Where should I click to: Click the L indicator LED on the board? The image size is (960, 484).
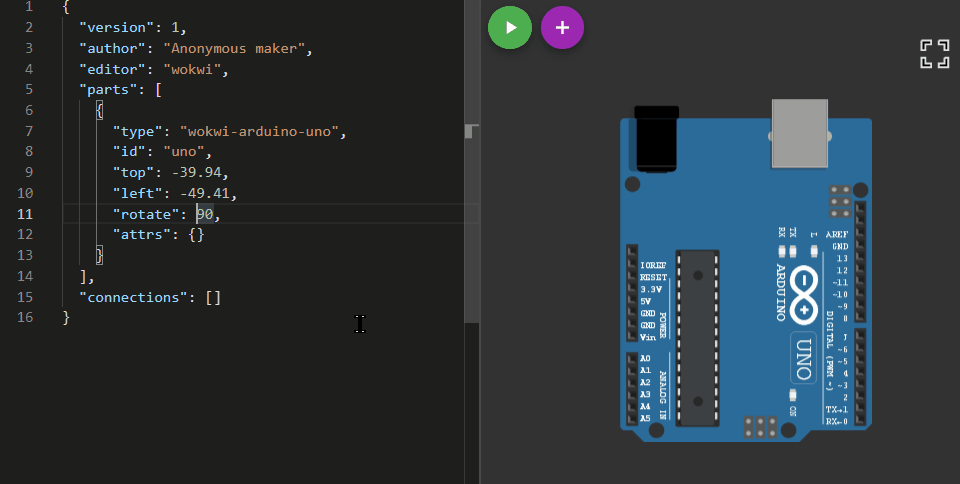[814, 251]
